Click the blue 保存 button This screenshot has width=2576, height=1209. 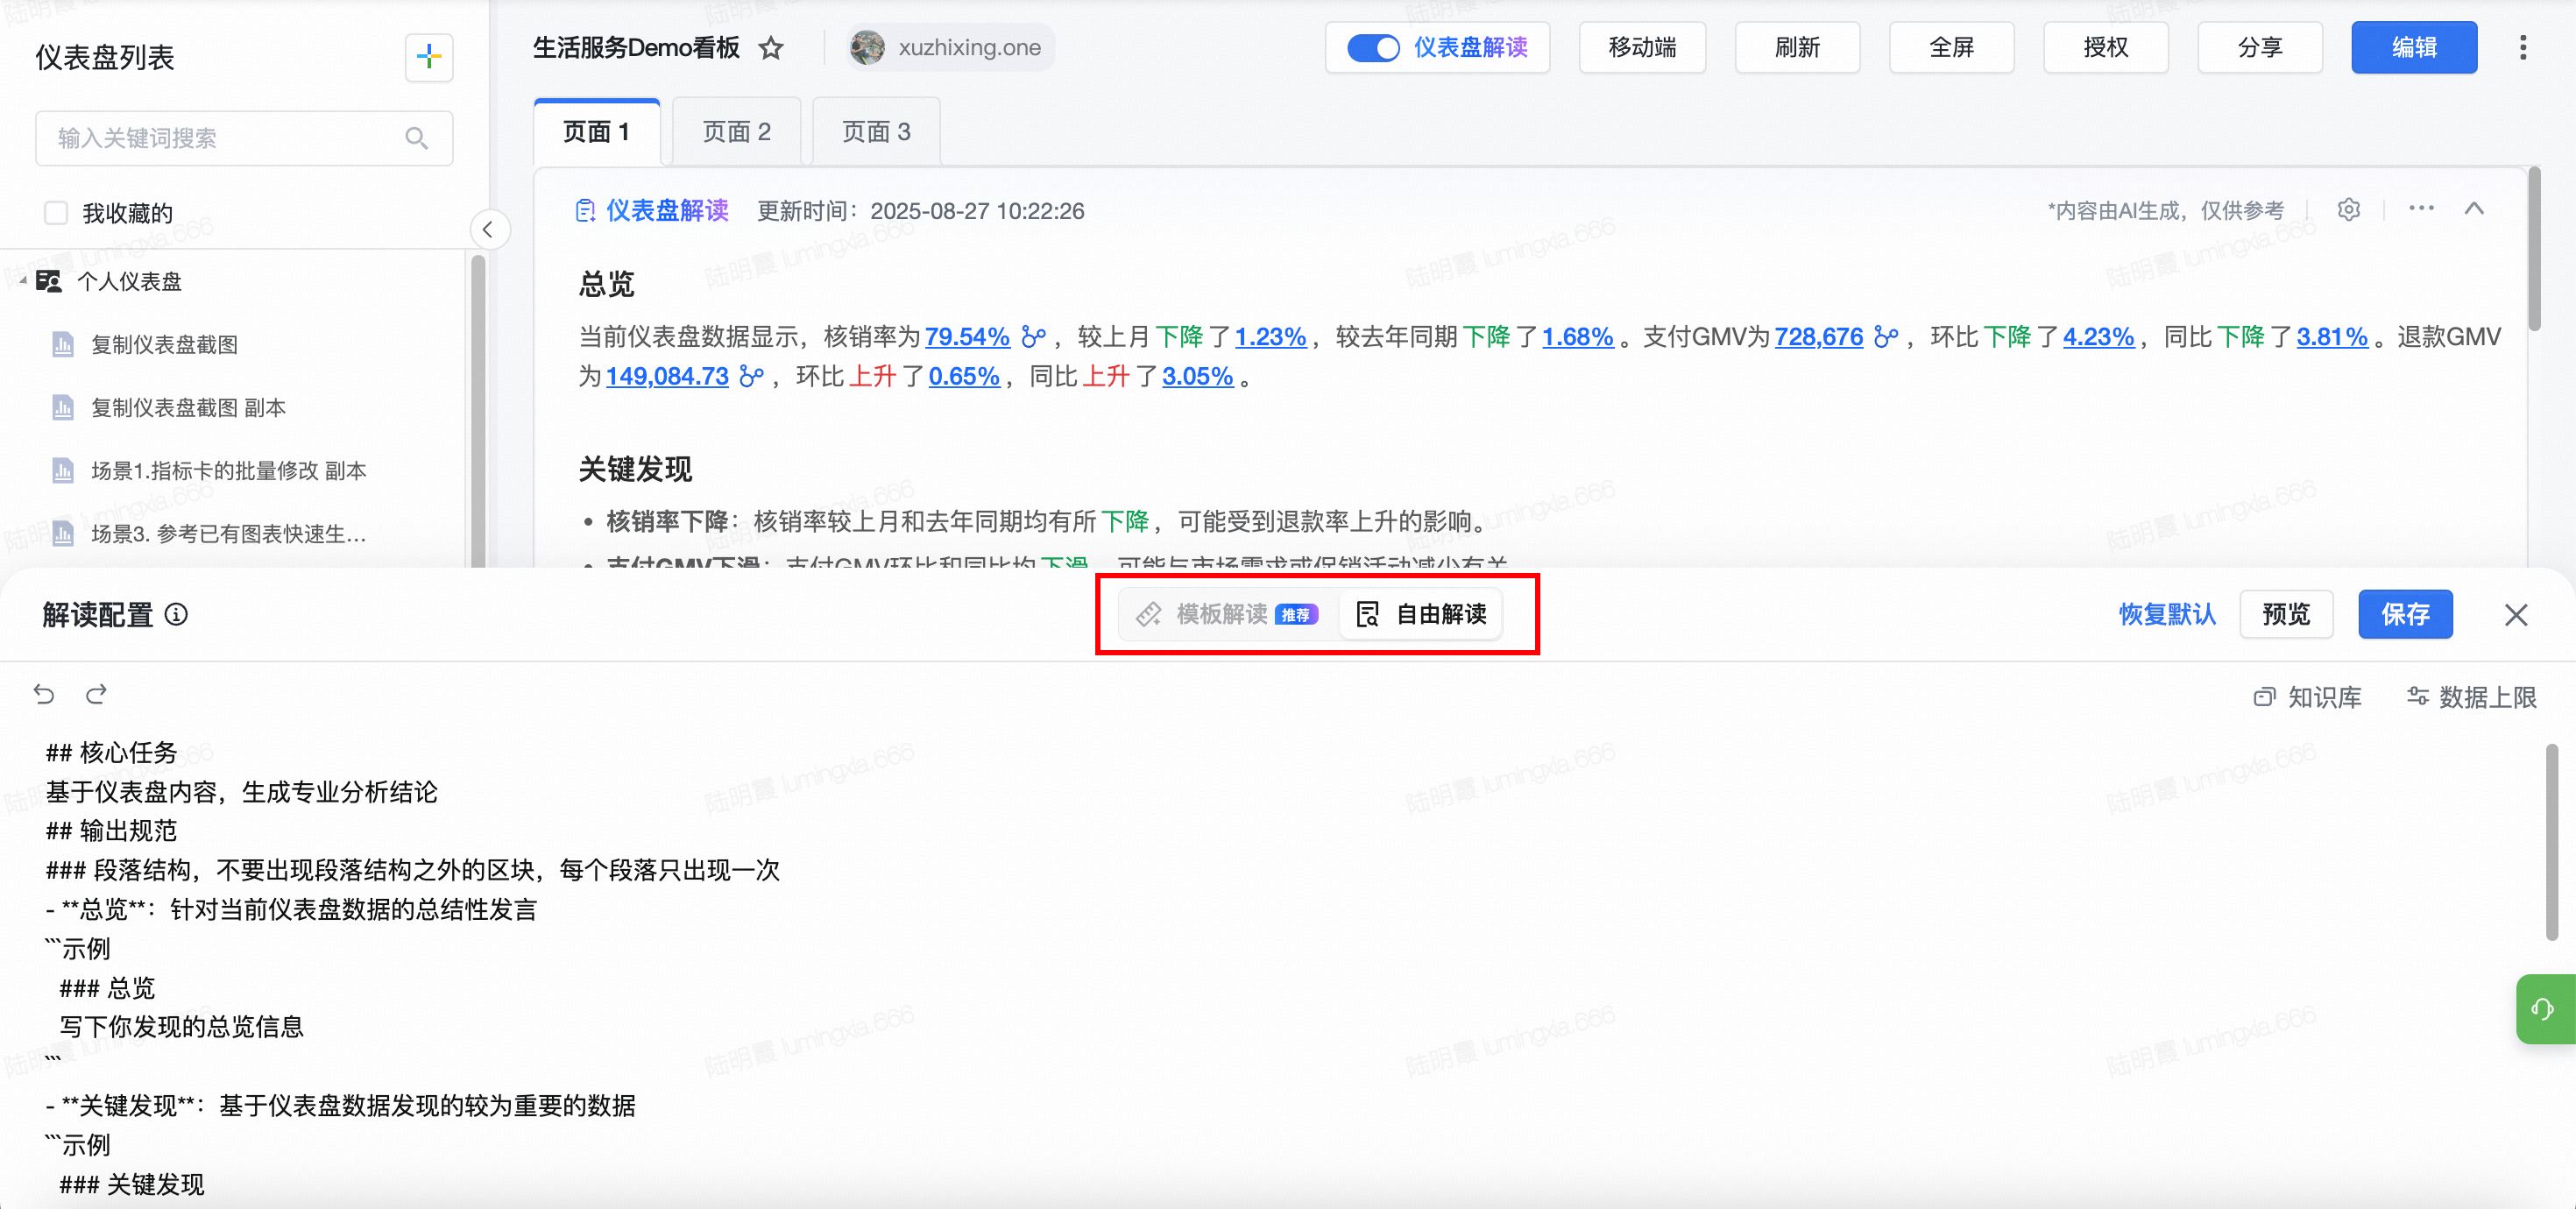point(2404,614)
